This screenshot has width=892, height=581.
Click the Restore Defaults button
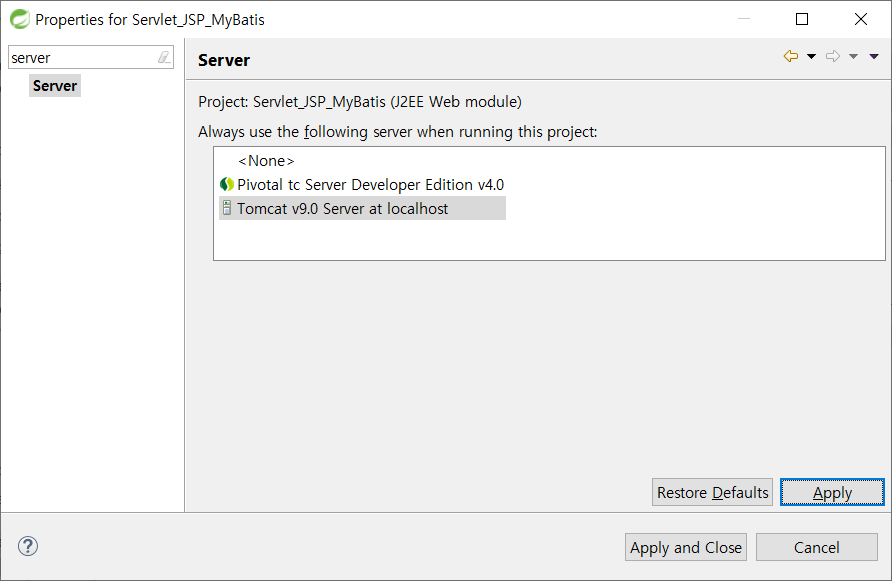tap(712, 492)
